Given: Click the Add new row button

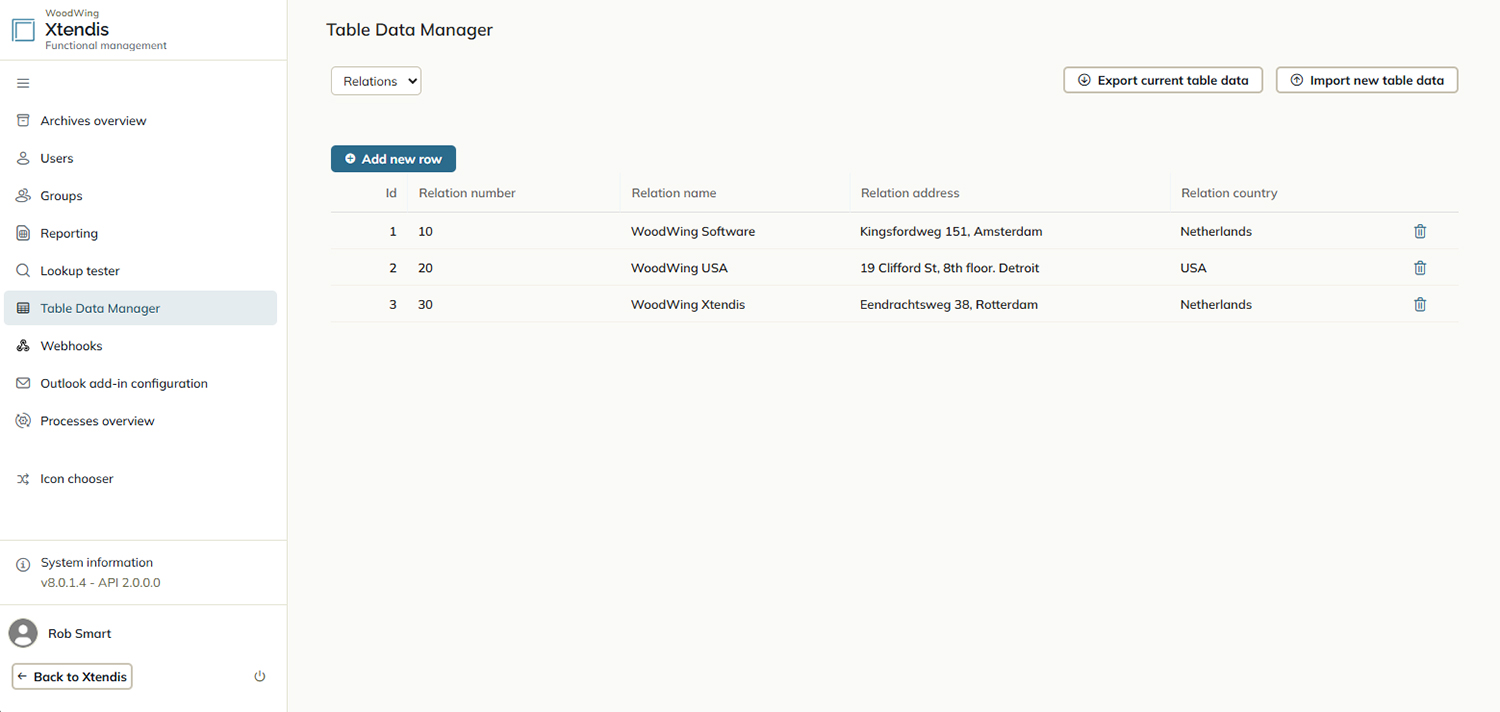Looking at the screenshot, I should pyautogui.click(x=393, y=159).
